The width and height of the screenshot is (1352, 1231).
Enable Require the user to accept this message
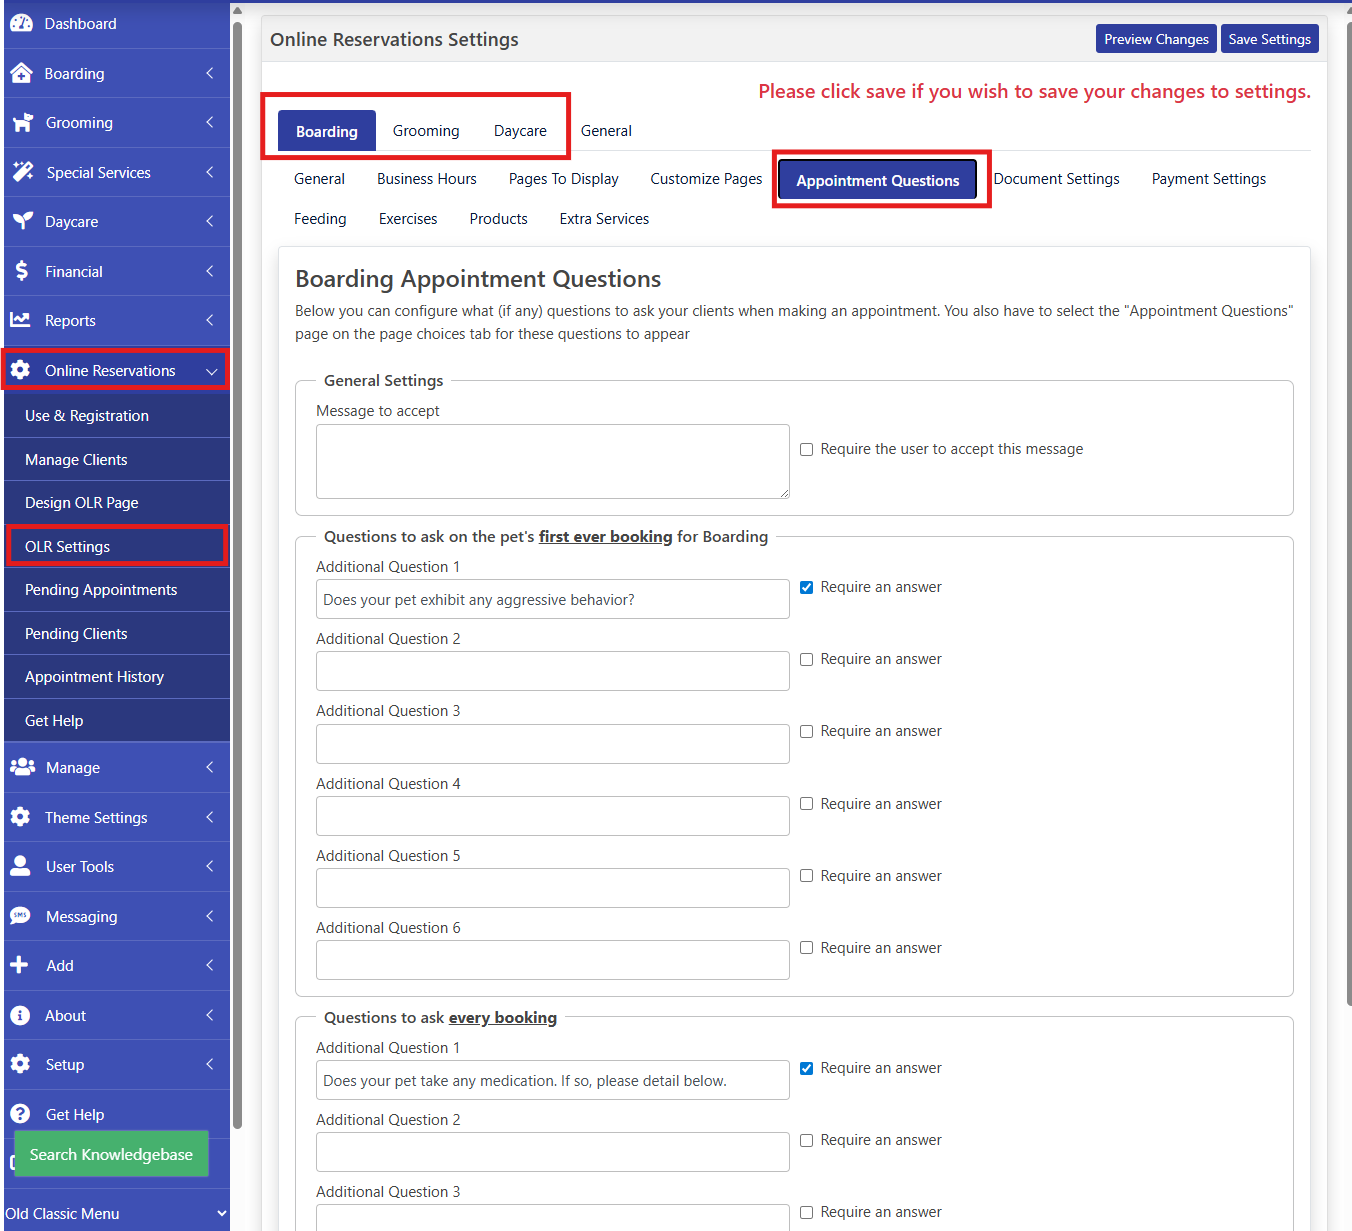[x=806, y=449]
